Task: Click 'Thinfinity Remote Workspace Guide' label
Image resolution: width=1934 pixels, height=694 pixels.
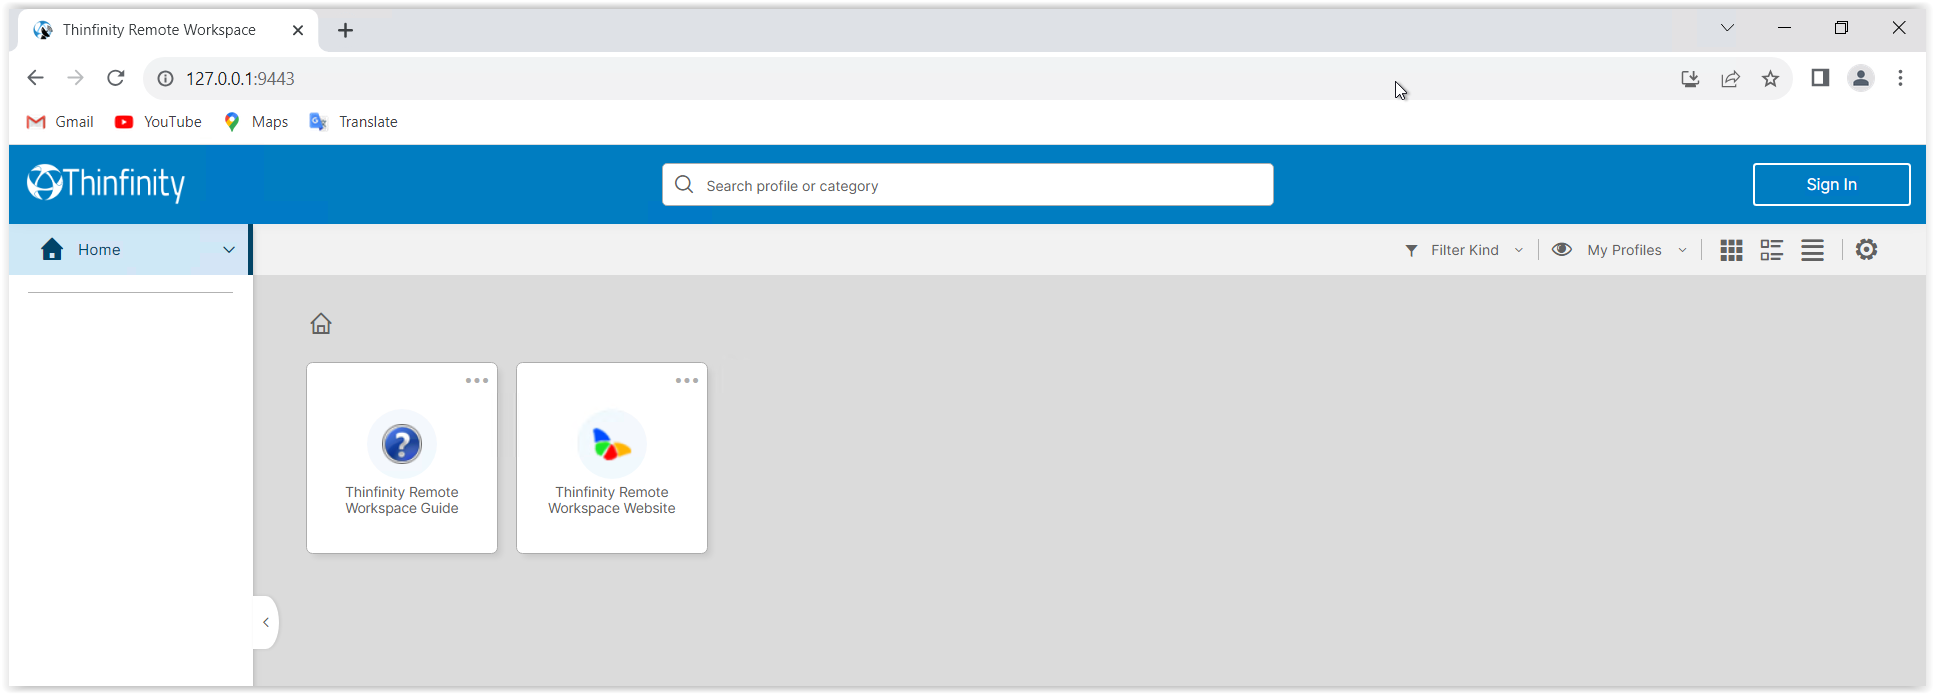Action: click(x=402, y=500)
